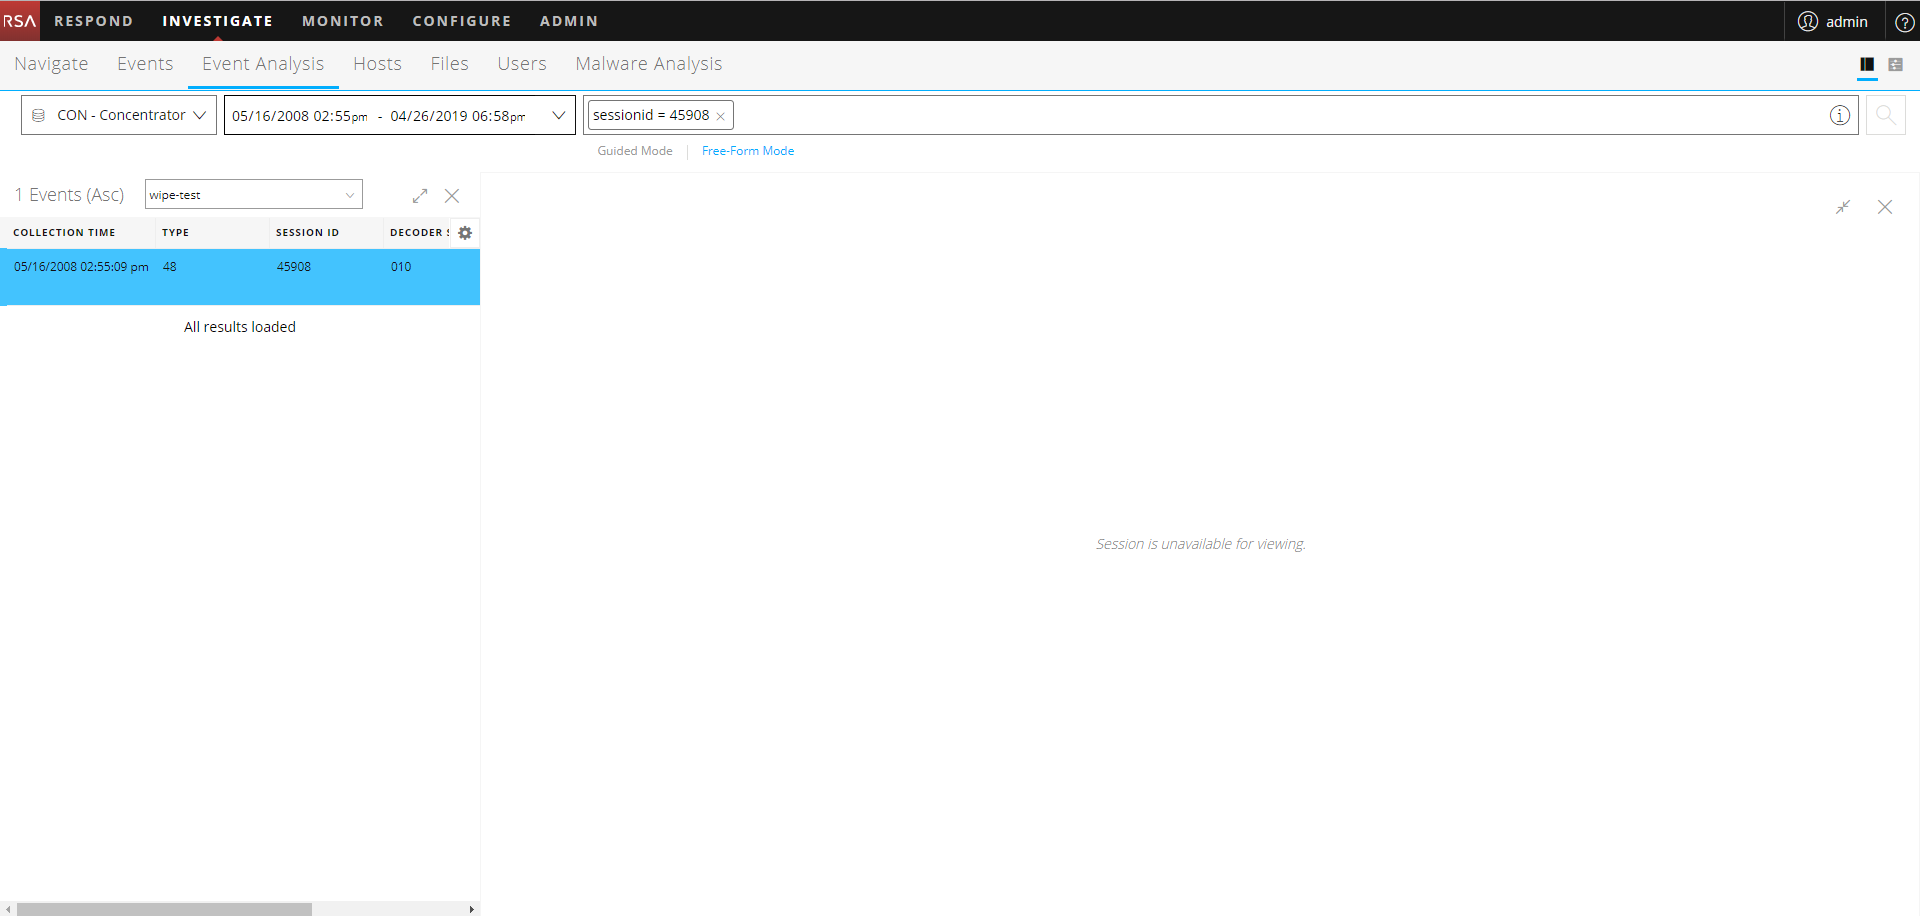
Task: Select the event row with session ID 45908
Action: (240, 267)
